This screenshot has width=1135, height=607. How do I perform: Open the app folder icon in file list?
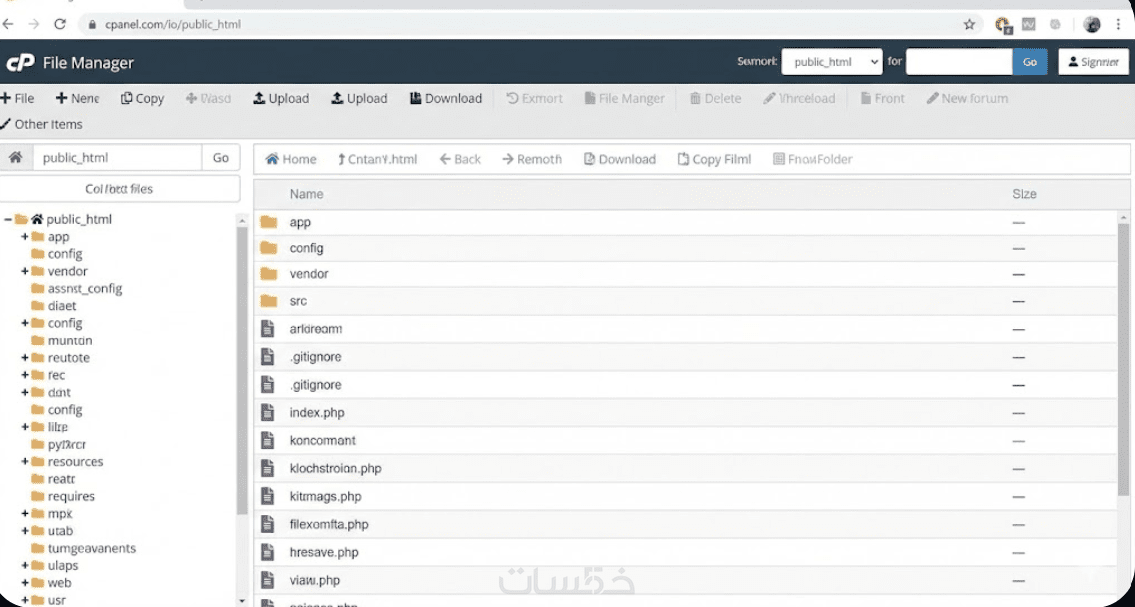click(x=269, y=222)
